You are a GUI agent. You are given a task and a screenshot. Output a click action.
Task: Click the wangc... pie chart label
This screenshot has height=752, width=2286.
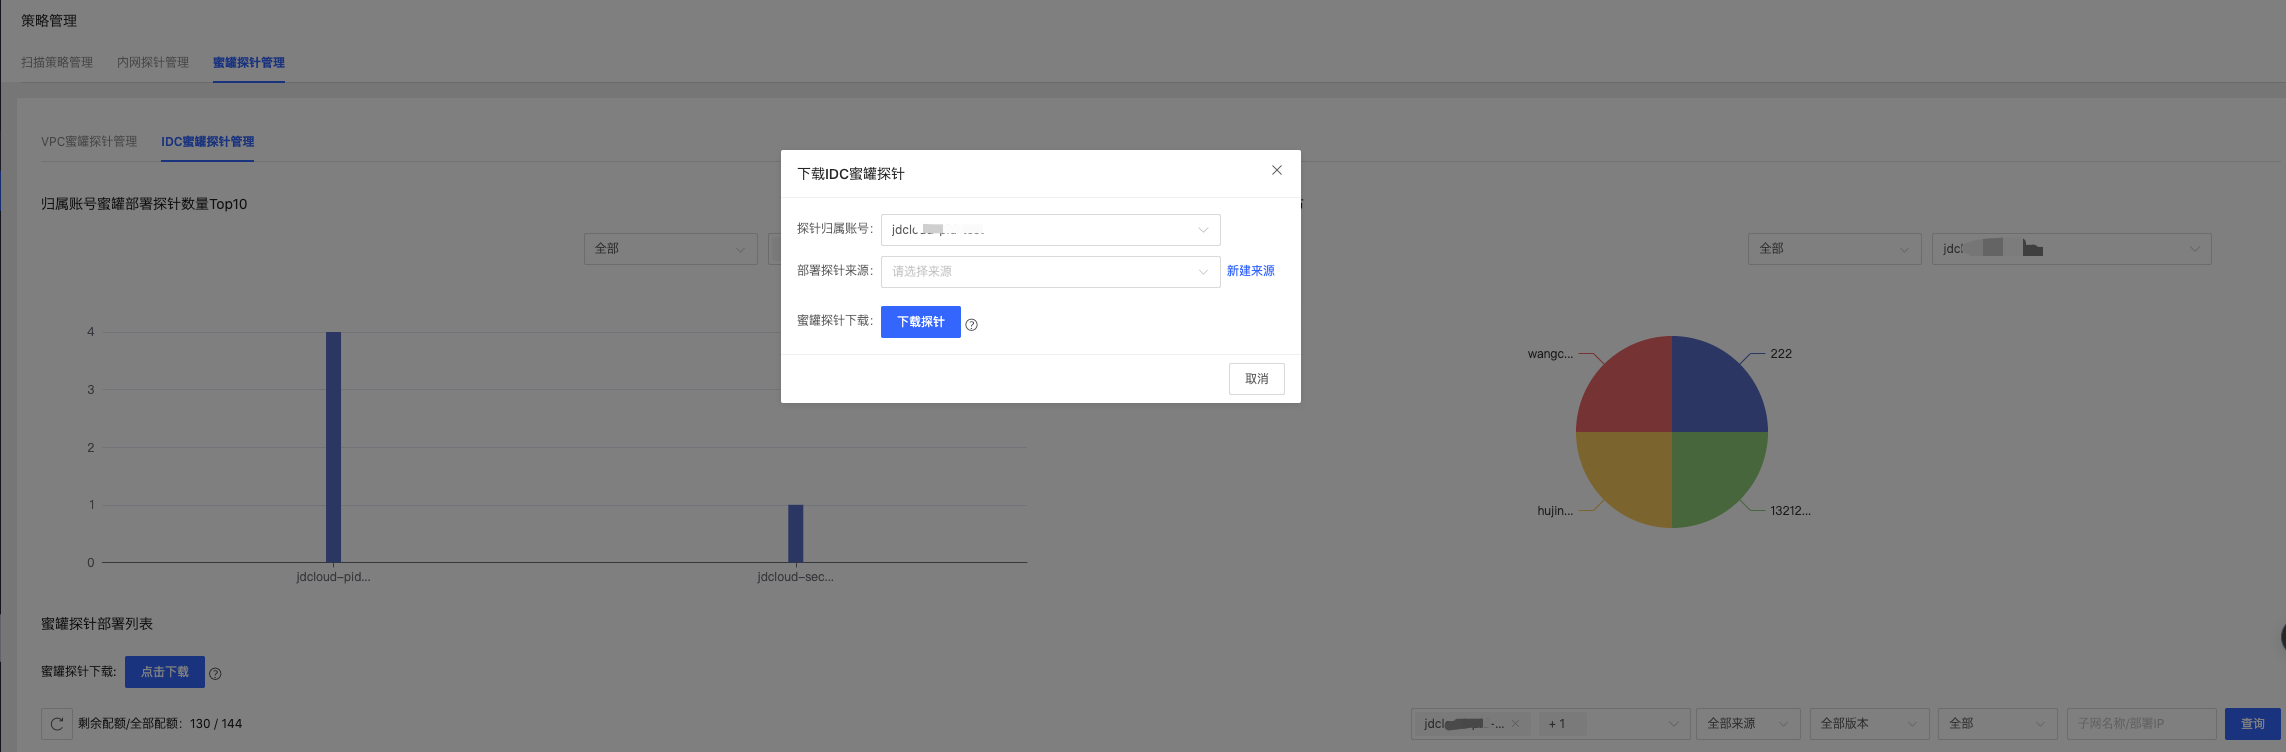pyautogui.click(x=1550, y=354)
